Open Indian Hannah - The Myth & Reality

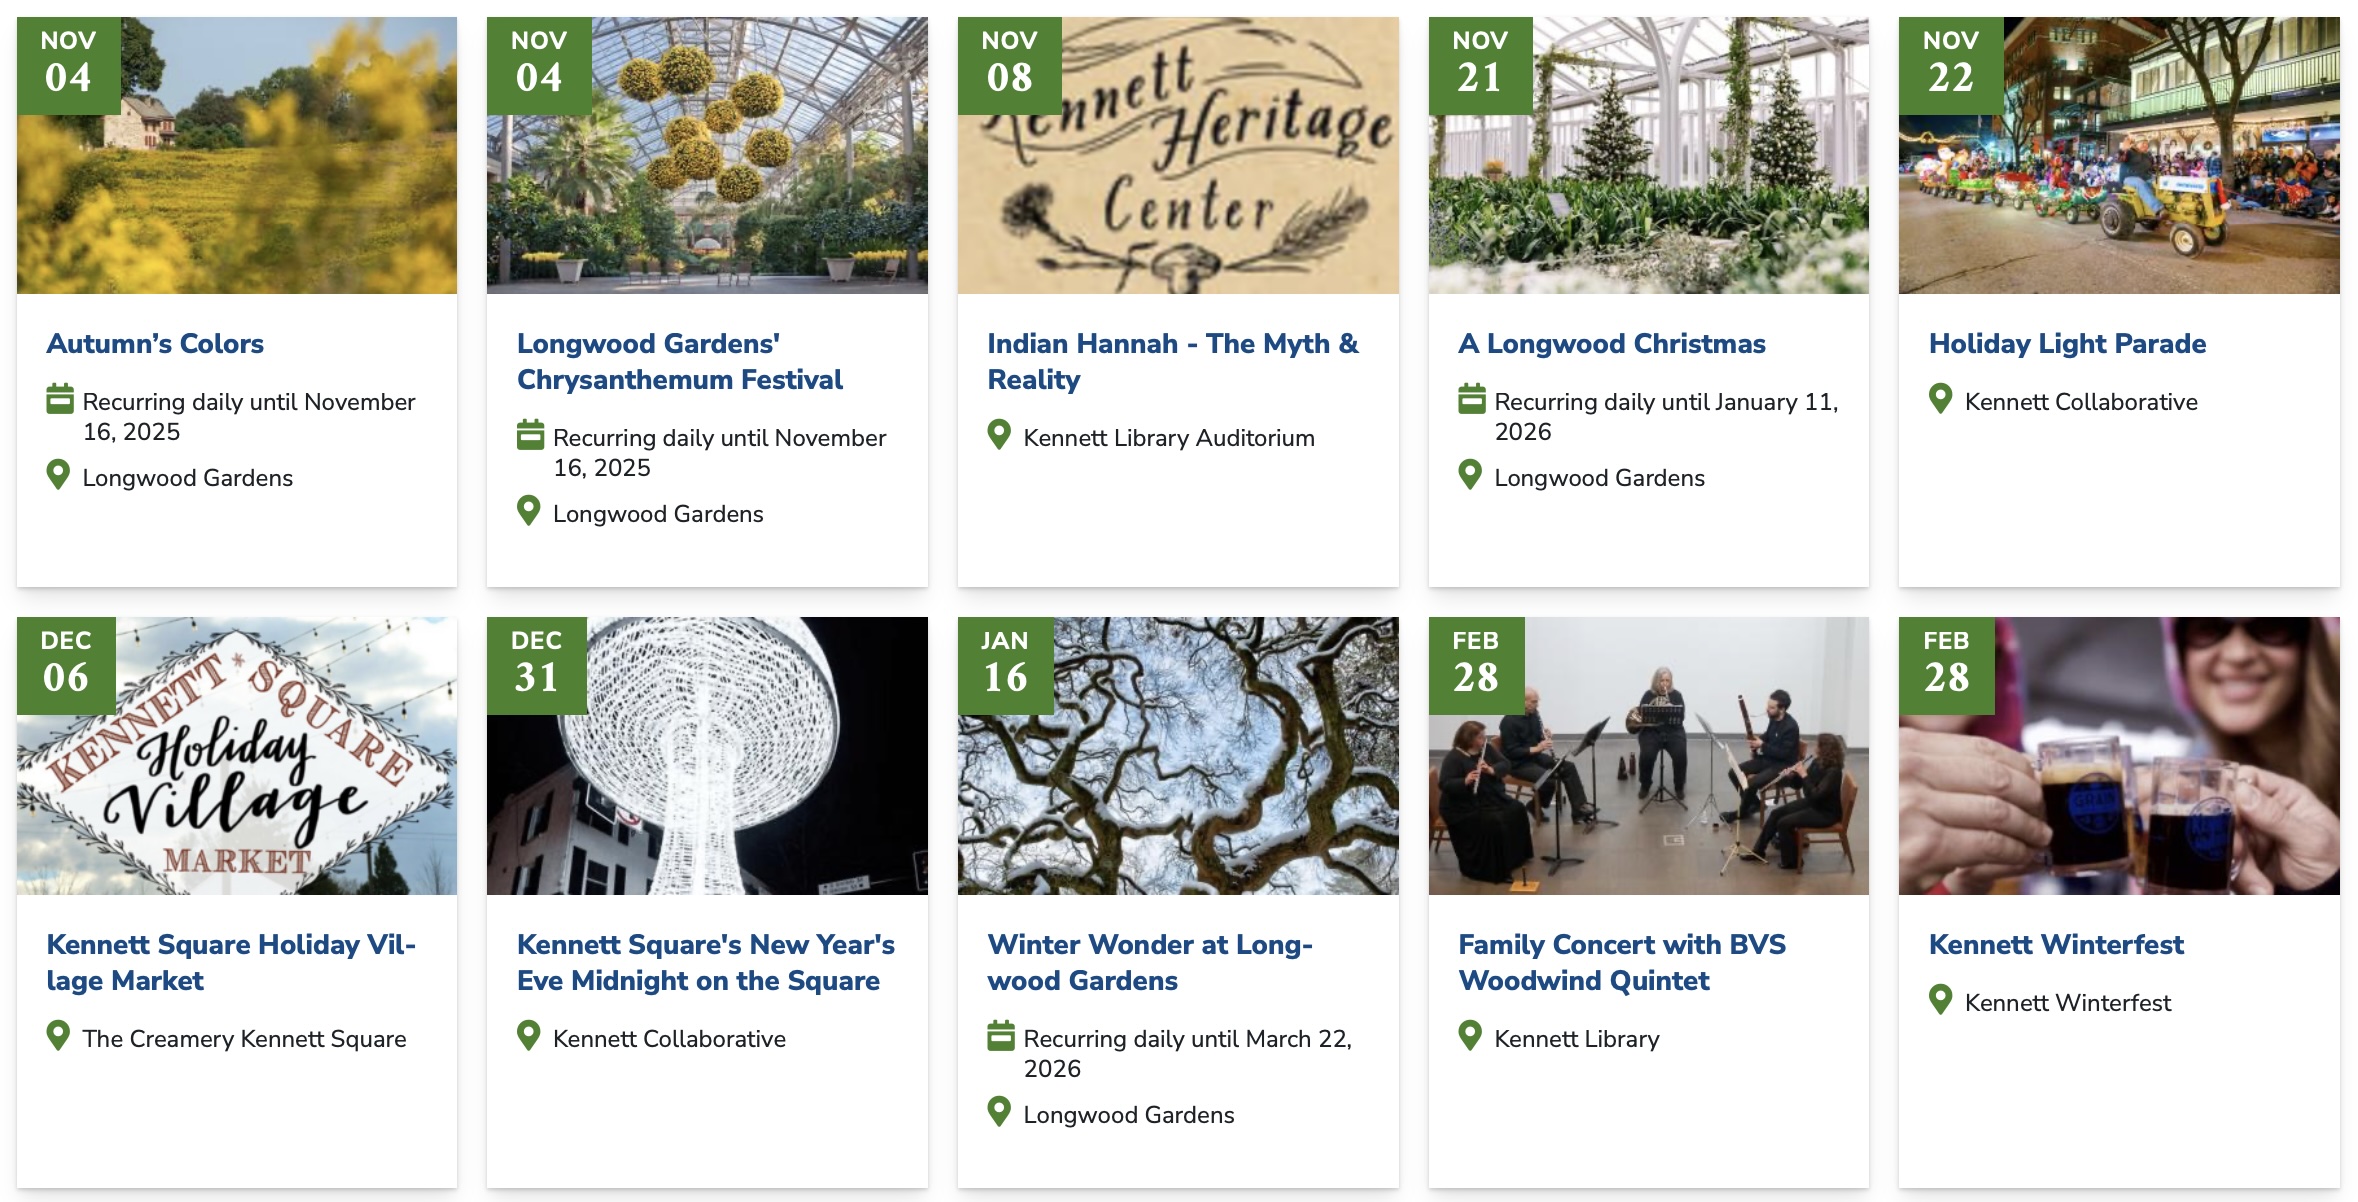1172,362
